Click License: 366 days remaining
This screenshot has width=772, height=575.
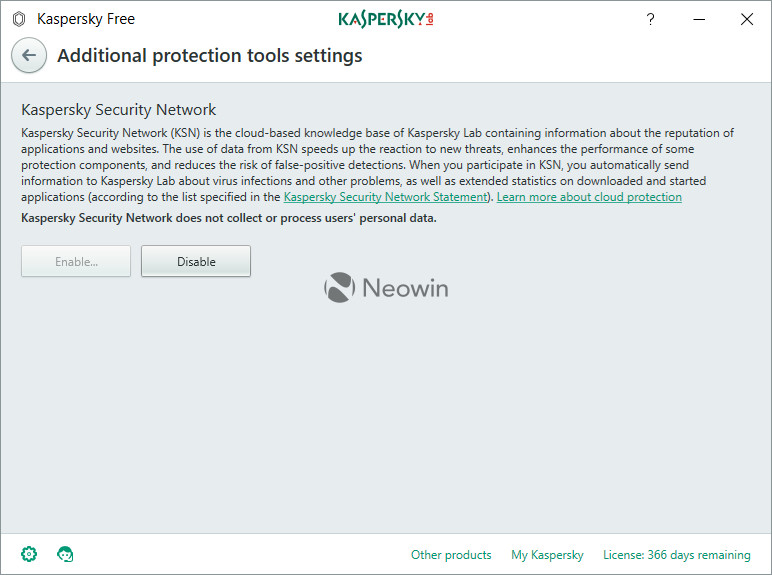(676, 555)
